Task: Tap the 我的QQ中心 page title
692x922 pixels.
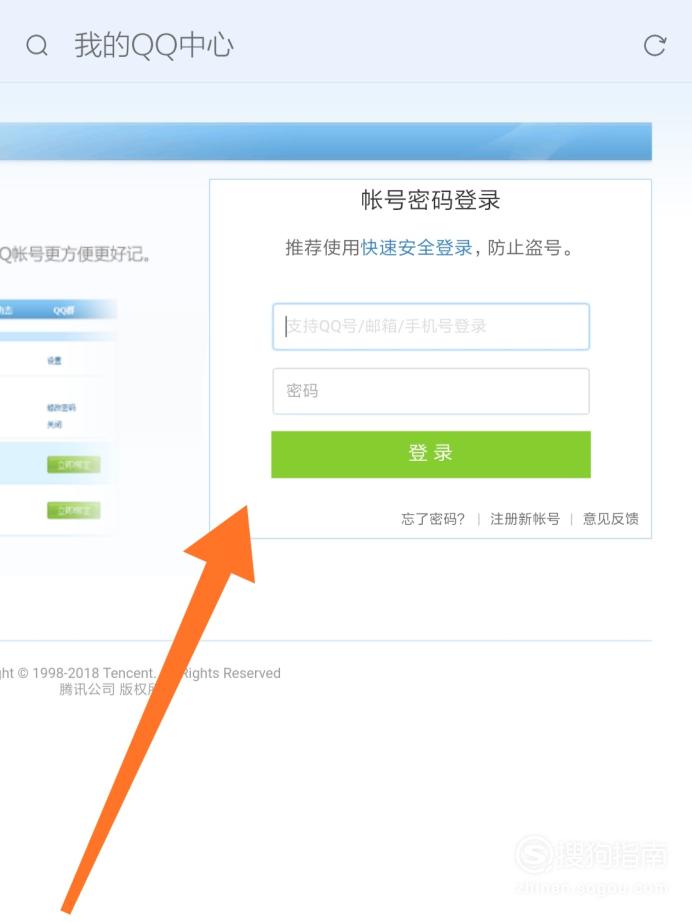Action: pos(154,45)
